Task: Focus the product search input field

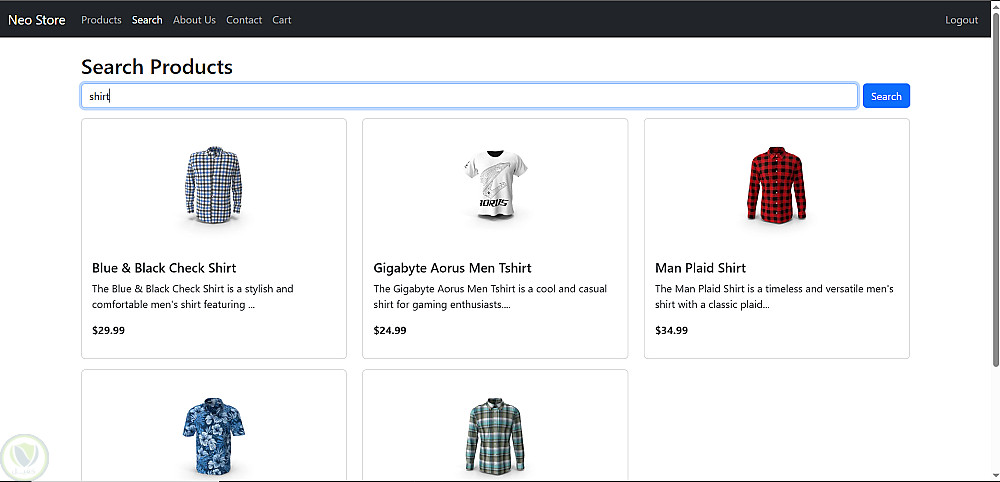Action: [x=469, y=96]
